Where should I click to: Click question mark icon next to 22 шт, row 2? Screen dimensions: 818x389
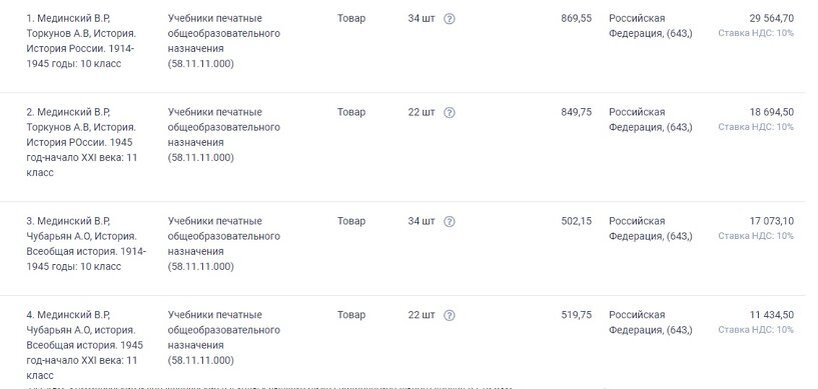[x=449, y=113]
